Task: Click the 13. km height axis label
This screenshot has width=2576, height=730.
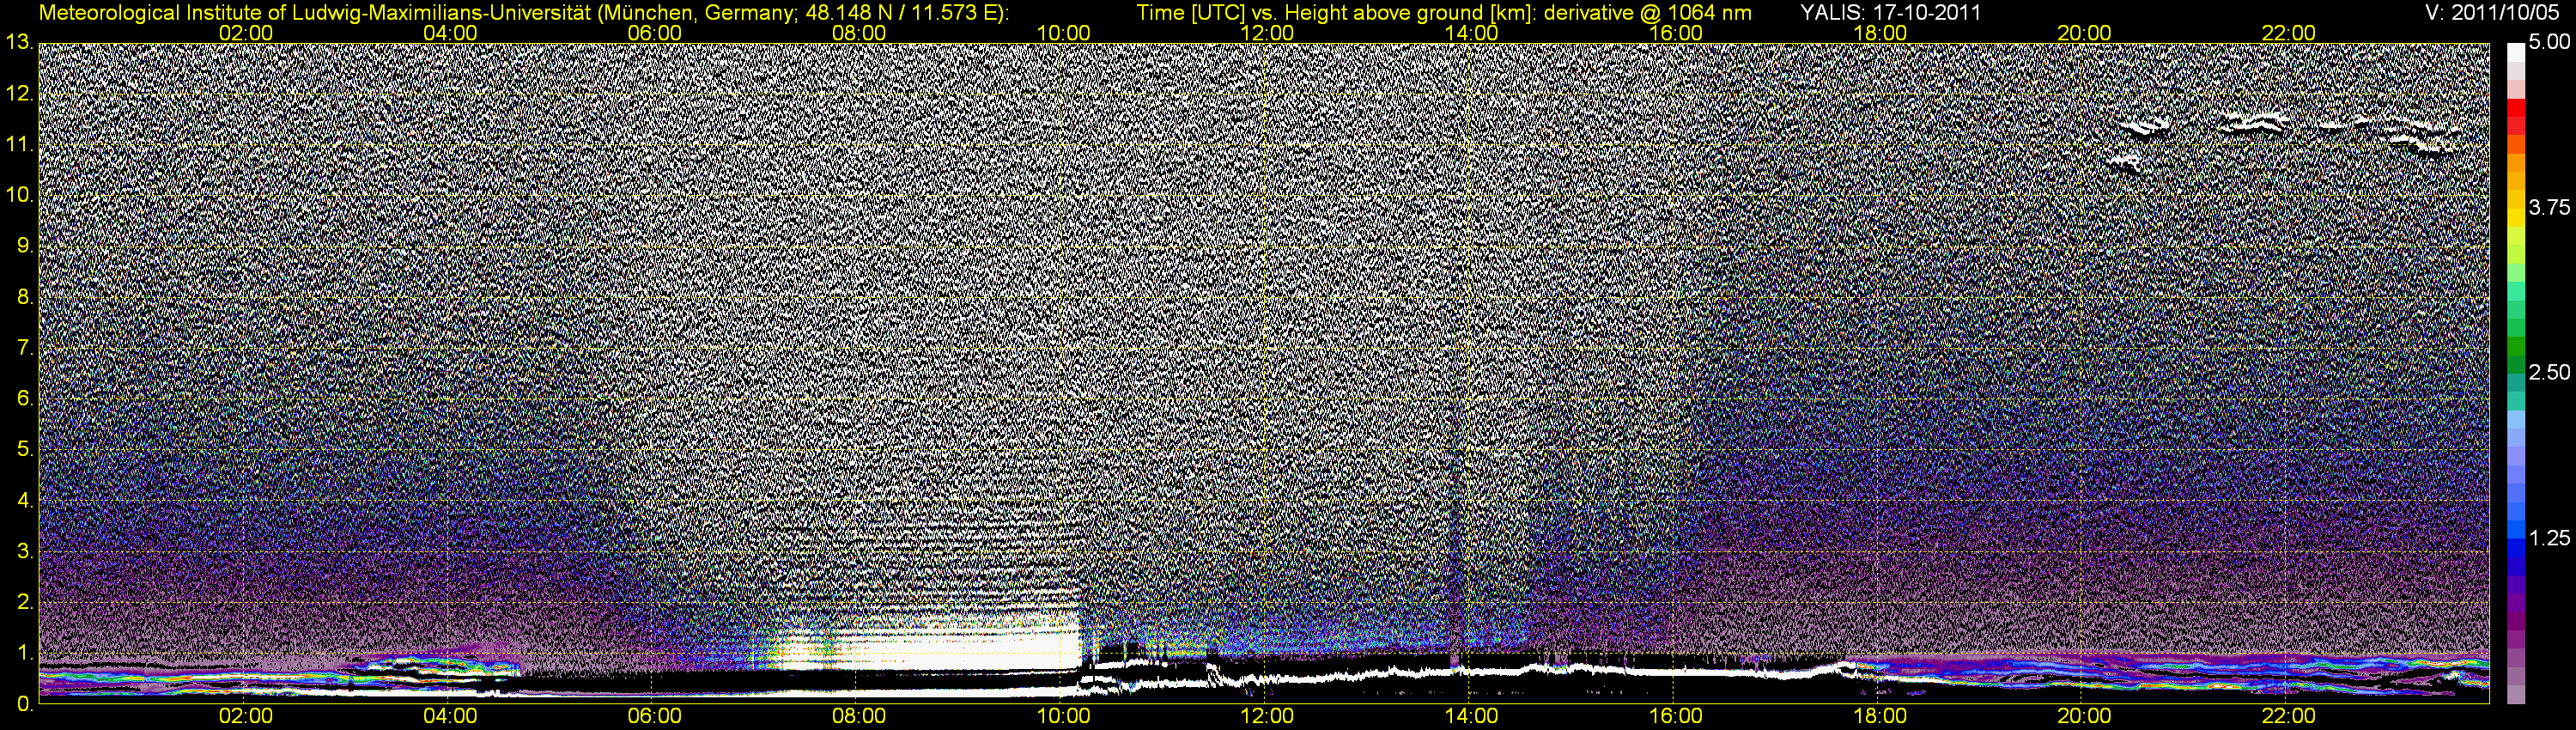Action: pyautogui.click(x=19, y=42)
